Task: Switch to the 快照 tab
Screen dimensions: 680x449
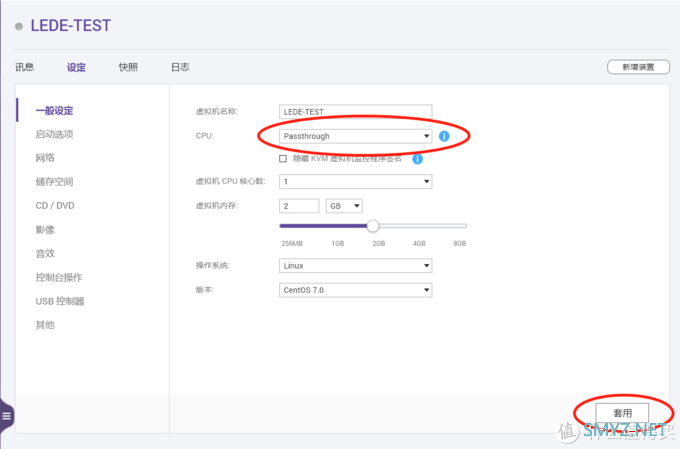Action: tap(128, 67)
